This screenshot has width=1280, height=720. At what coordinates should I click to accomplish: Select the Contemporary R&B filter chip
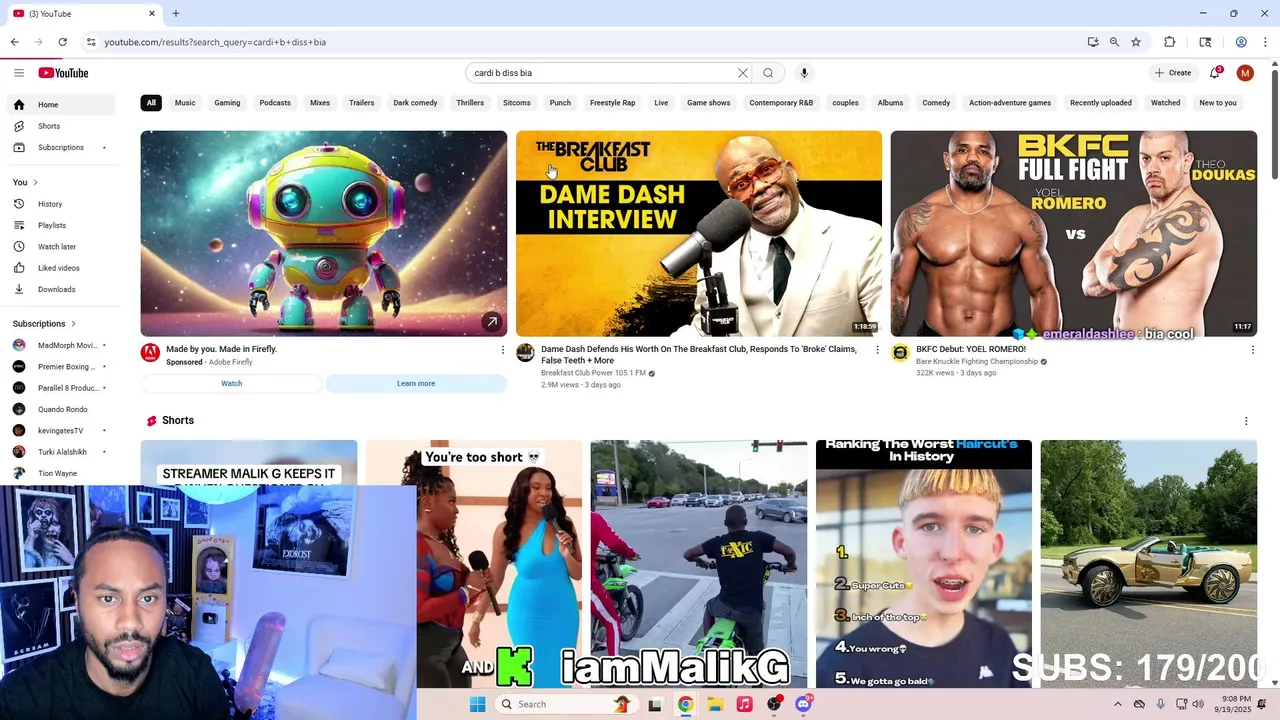[781, 103]
